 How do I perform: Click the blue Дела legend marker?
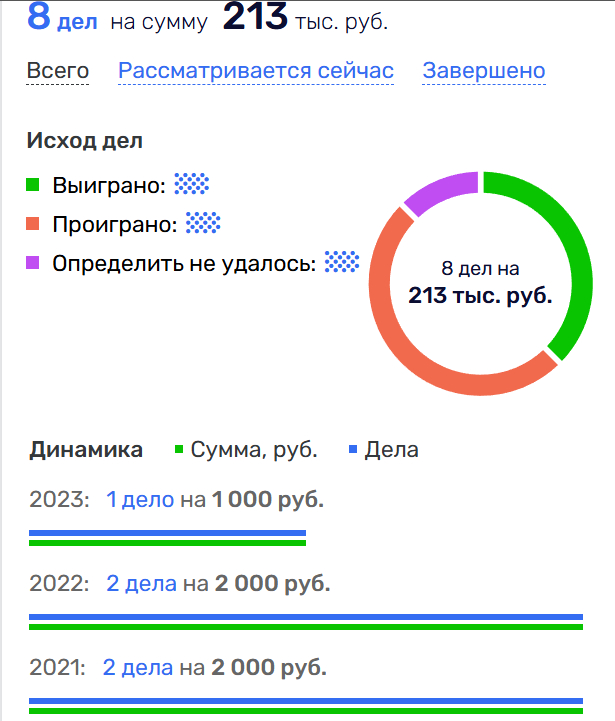(354, 450)
